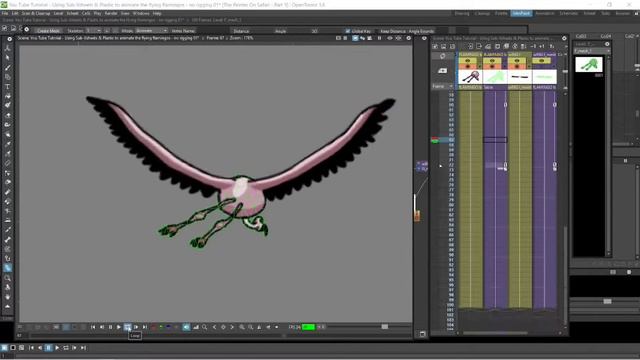Jump to last frame in viewer playback bar
Viewport: 640px width, 360px height.
pos(144,327)
